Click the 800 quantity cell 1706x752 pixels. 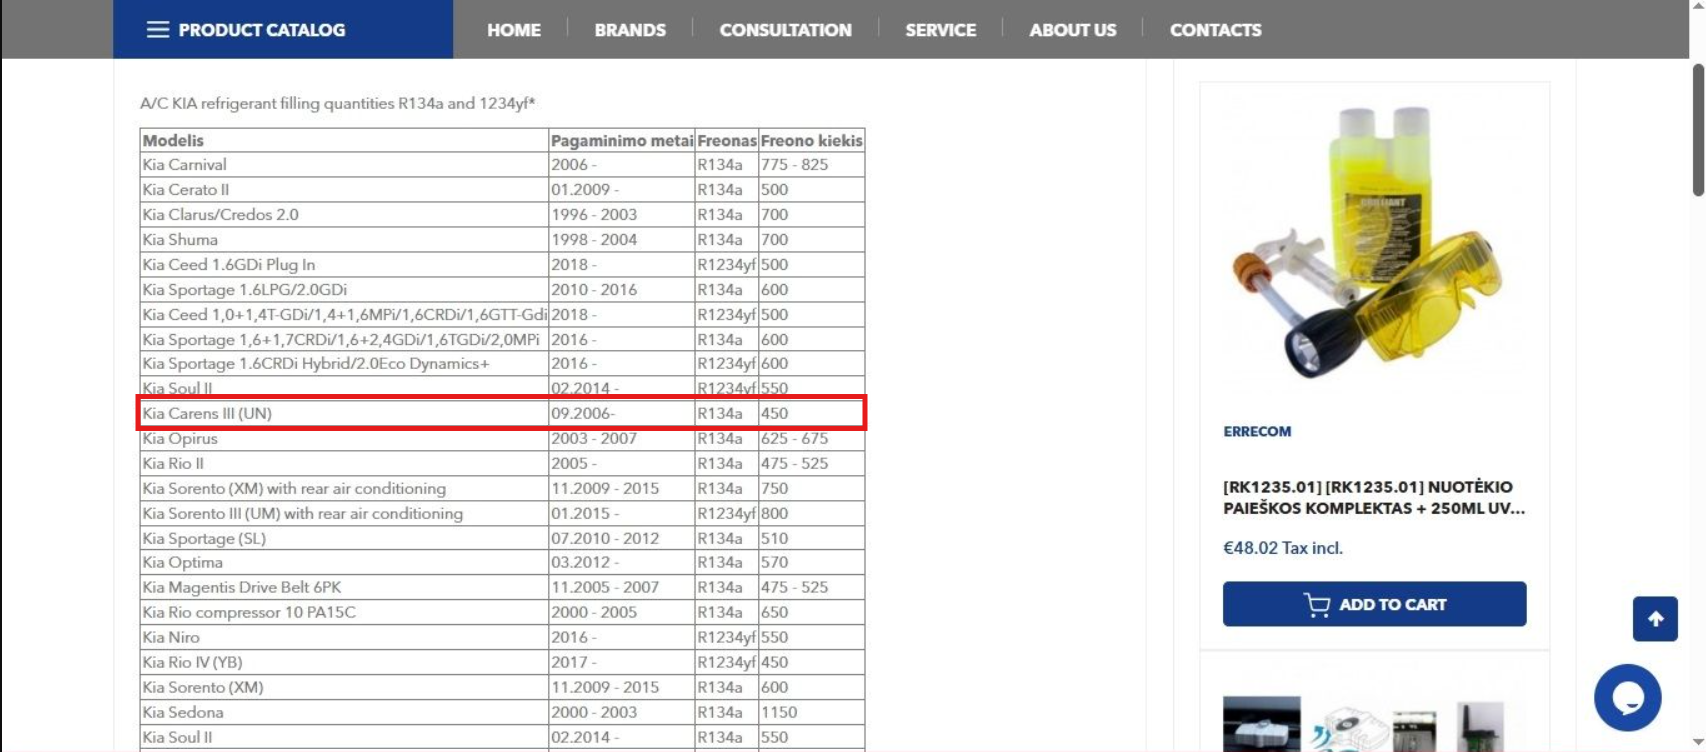tap(811, 514)
